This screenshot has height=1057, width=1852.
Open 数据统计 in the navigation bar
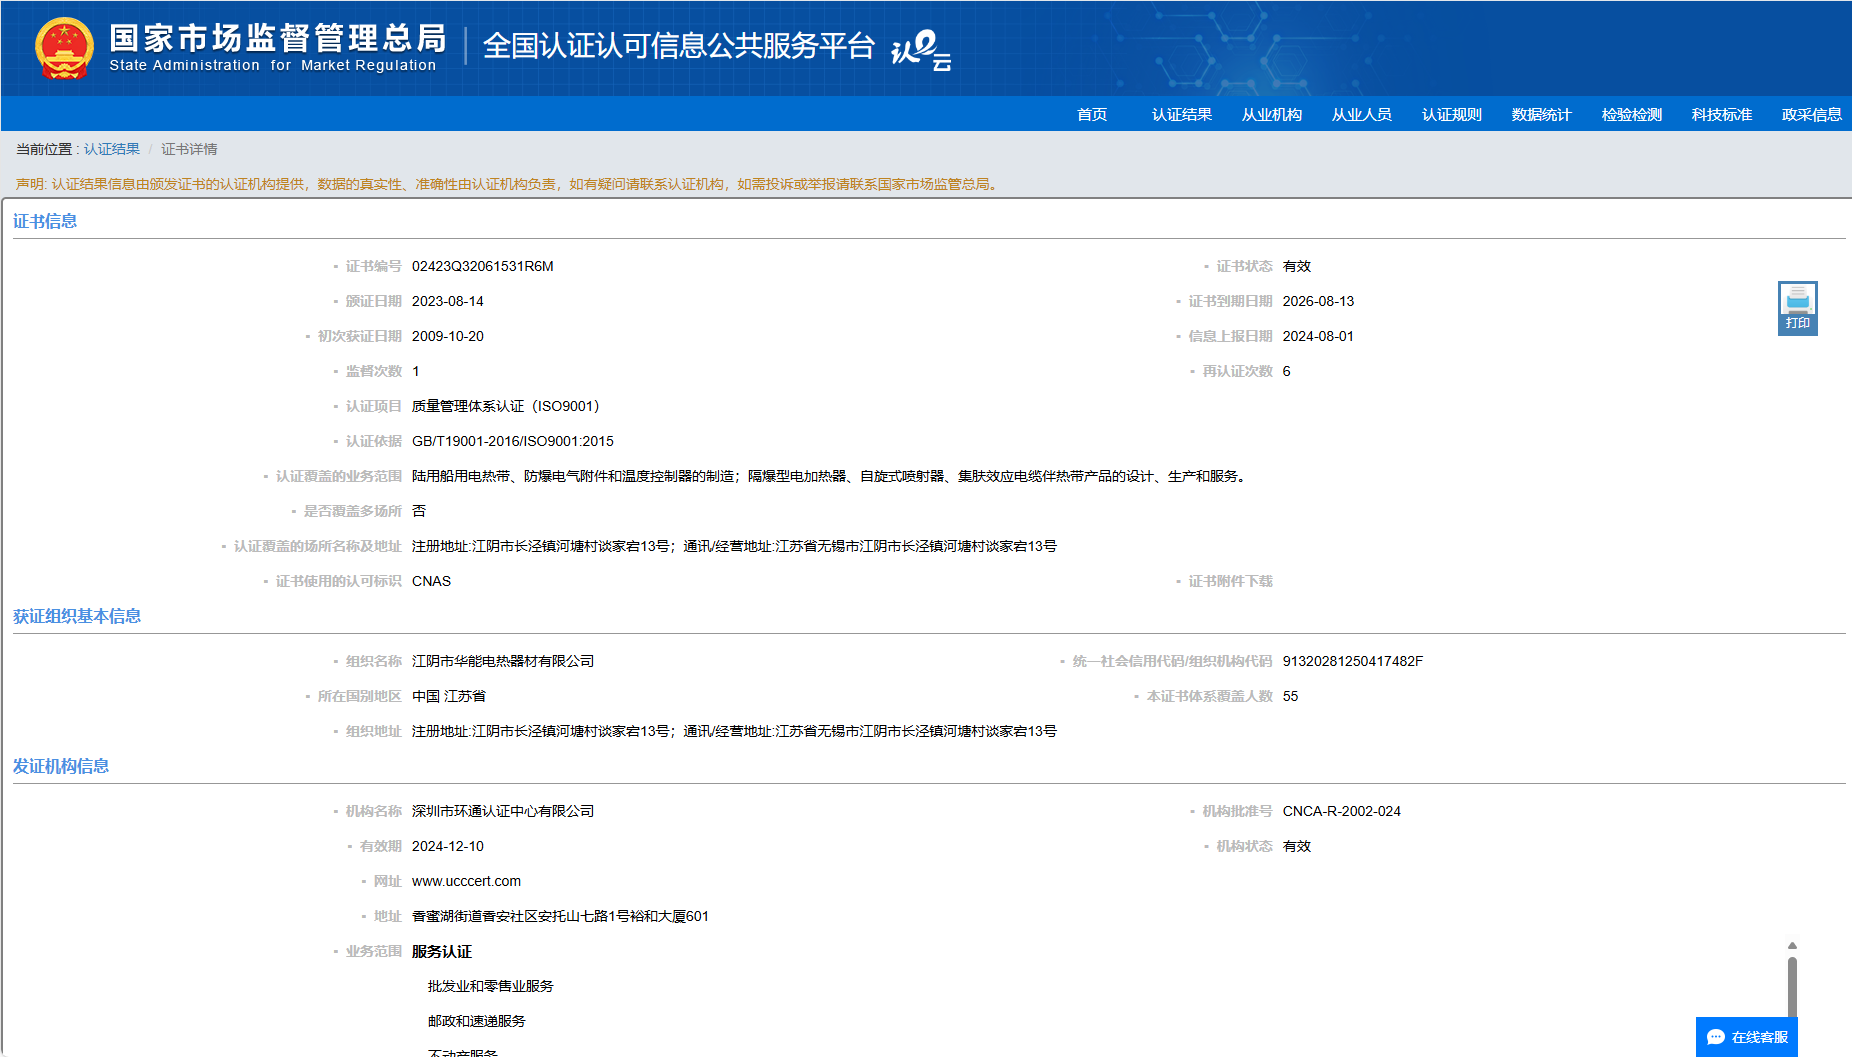1542,114
